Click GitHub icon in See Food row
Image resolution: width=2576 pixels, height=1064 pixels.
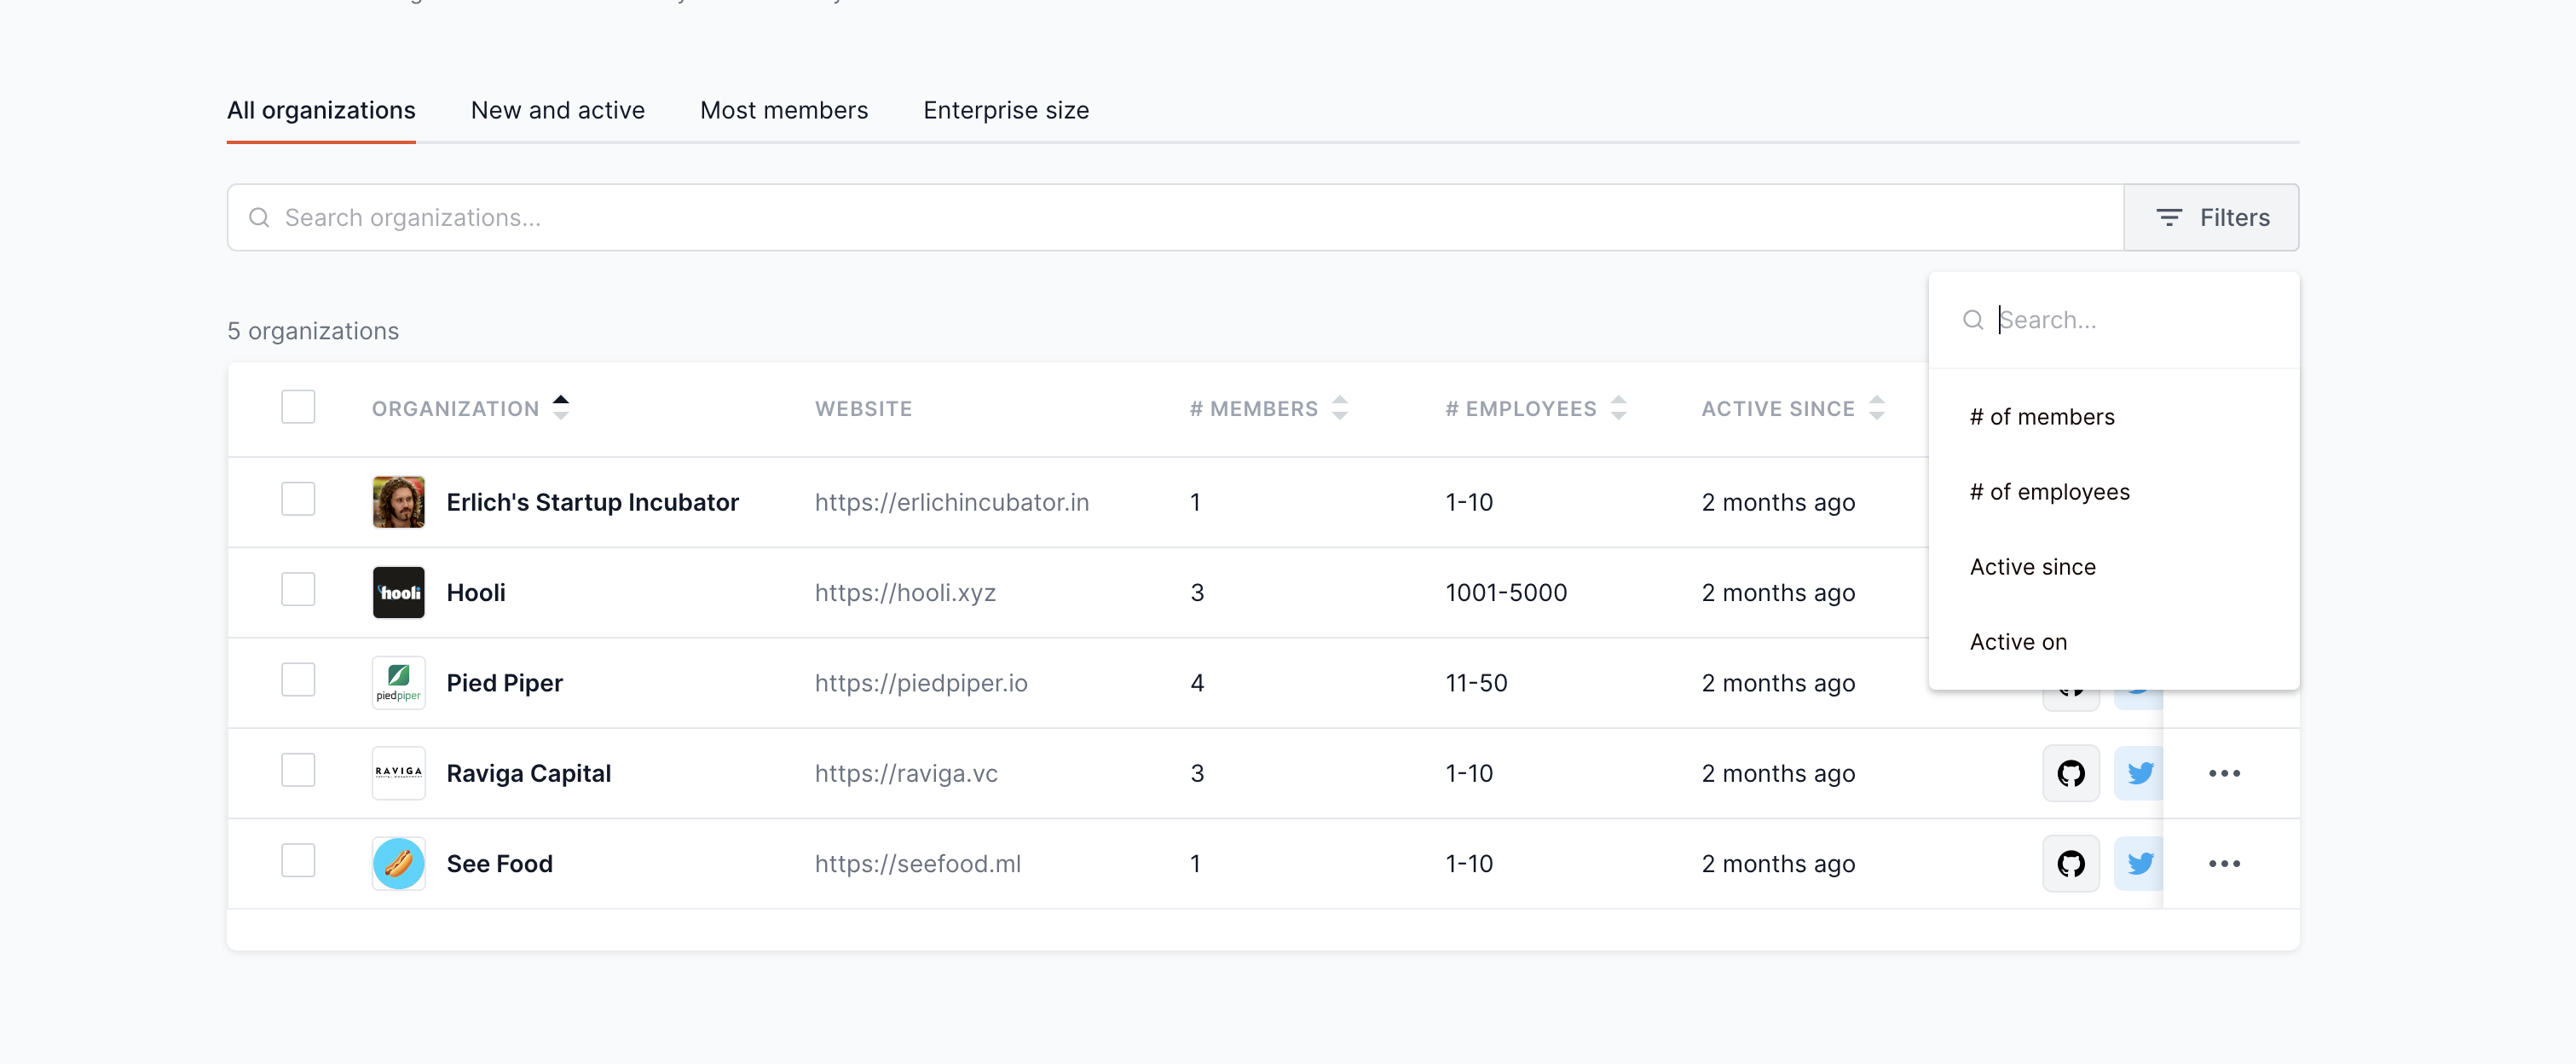(2070, 863)
